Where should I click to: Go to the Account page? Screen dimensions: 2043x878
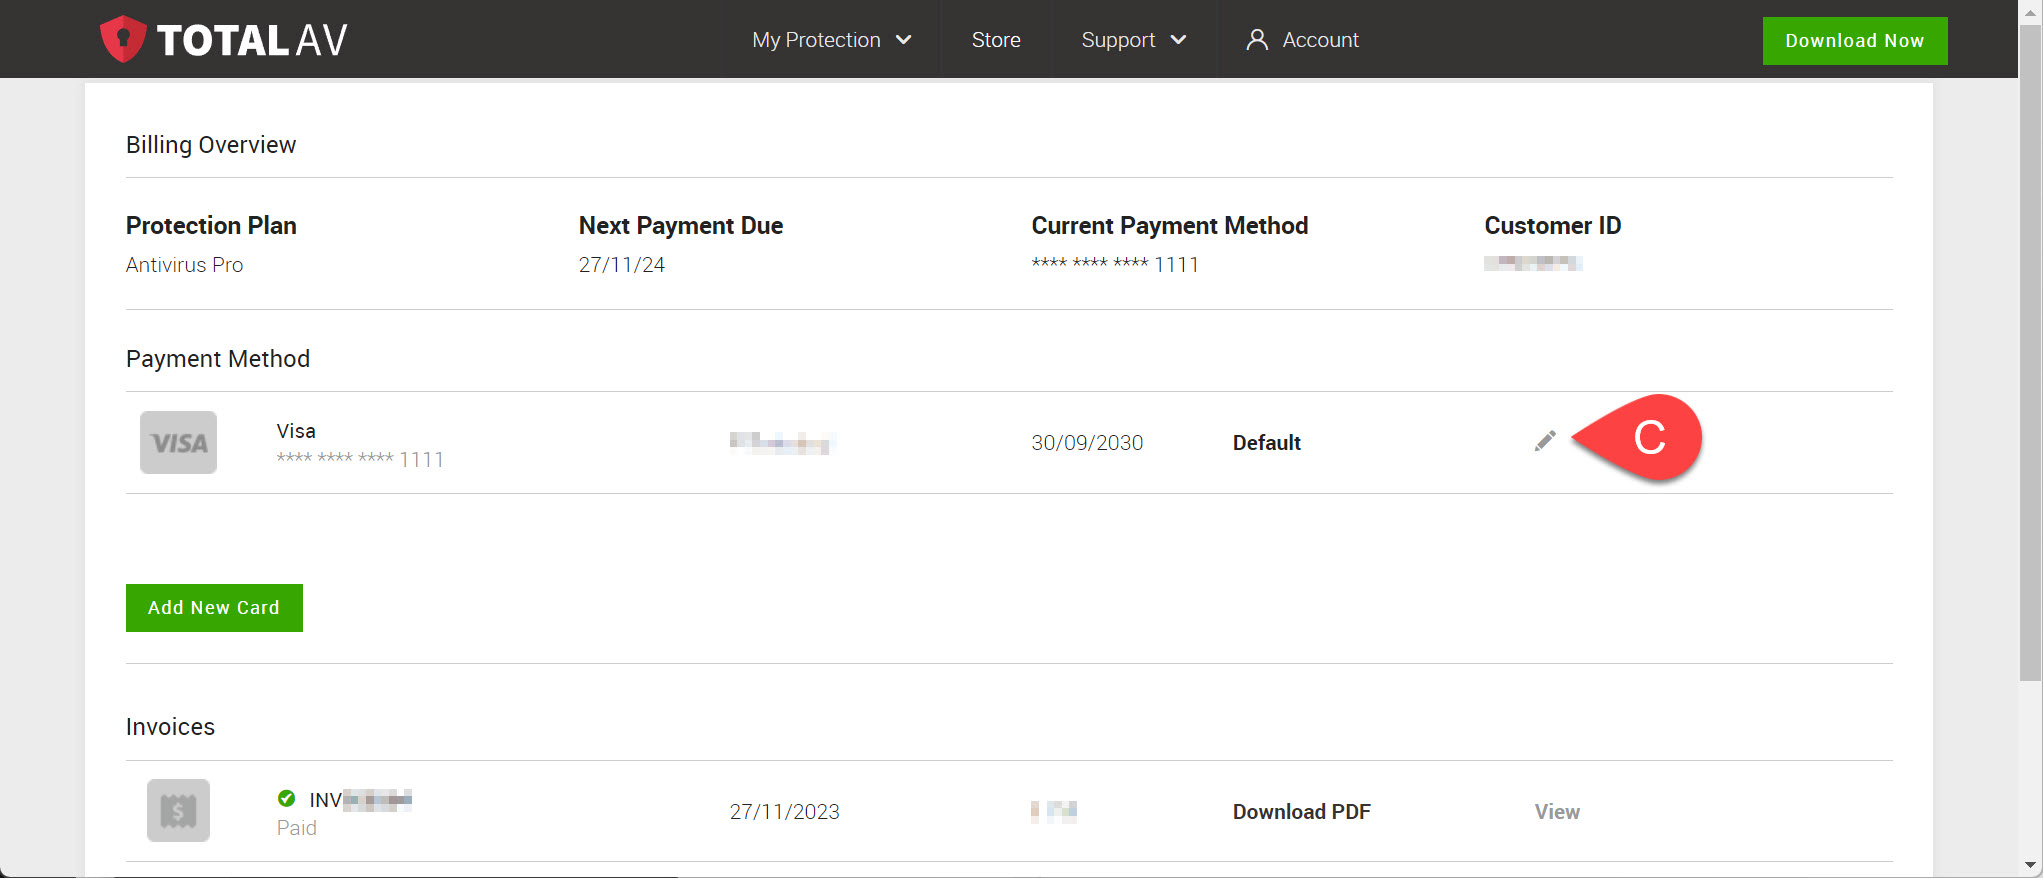(1302, 40)
